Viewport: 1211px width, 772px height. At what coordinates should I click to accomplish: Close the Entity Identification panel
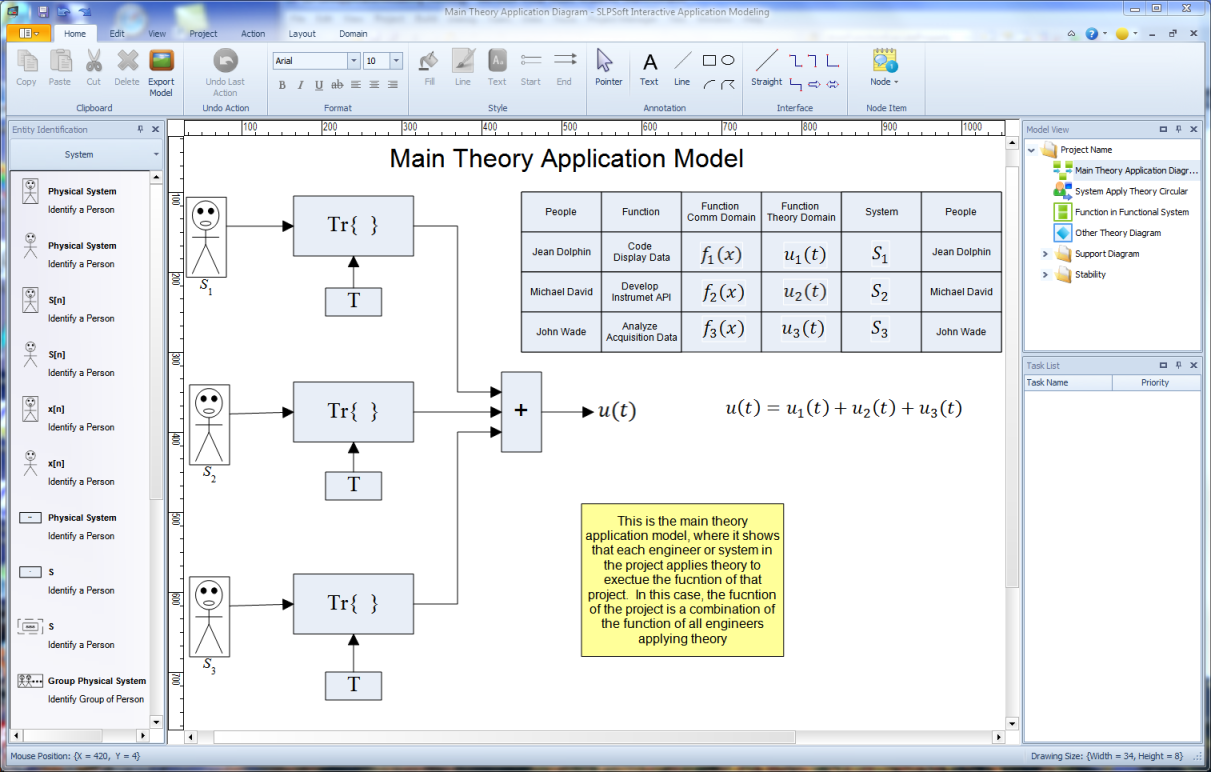click(155, 129)
